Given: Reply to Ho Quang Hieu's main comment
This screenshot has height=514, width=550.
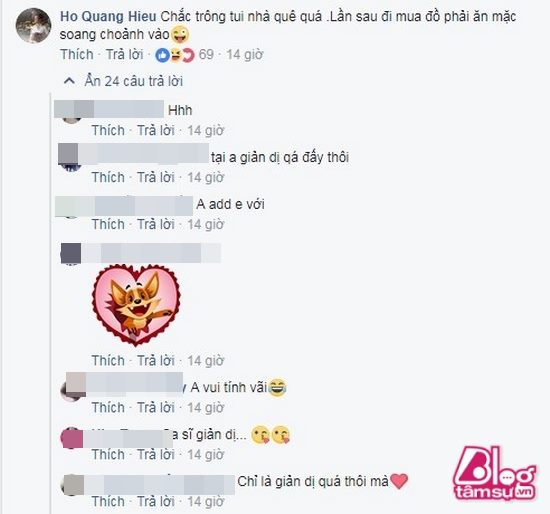Looking at the screenshot, I should [x=125, y=54].
